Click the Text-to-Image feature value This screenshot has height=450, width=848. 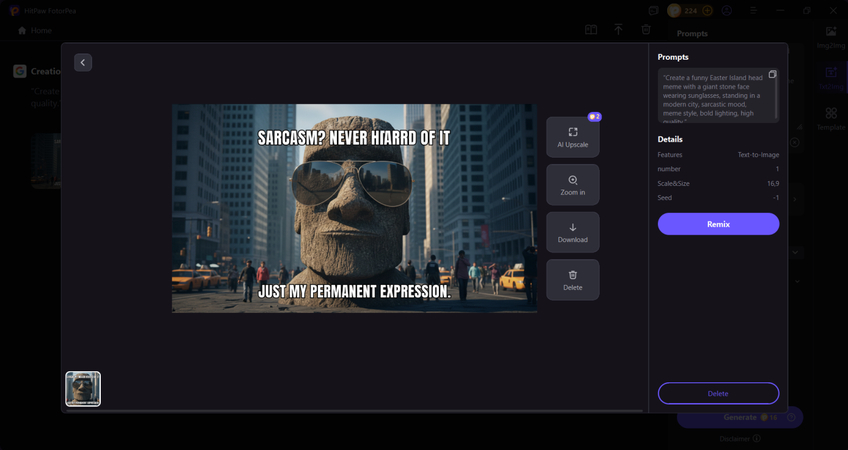[x=758, y=155]
